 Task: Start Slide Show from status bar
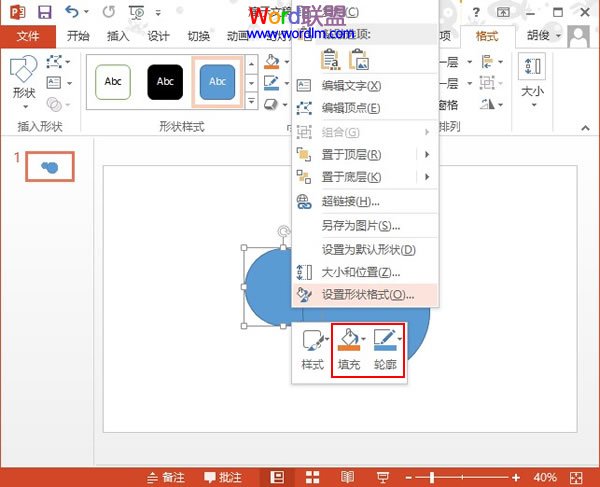point(382,477)
